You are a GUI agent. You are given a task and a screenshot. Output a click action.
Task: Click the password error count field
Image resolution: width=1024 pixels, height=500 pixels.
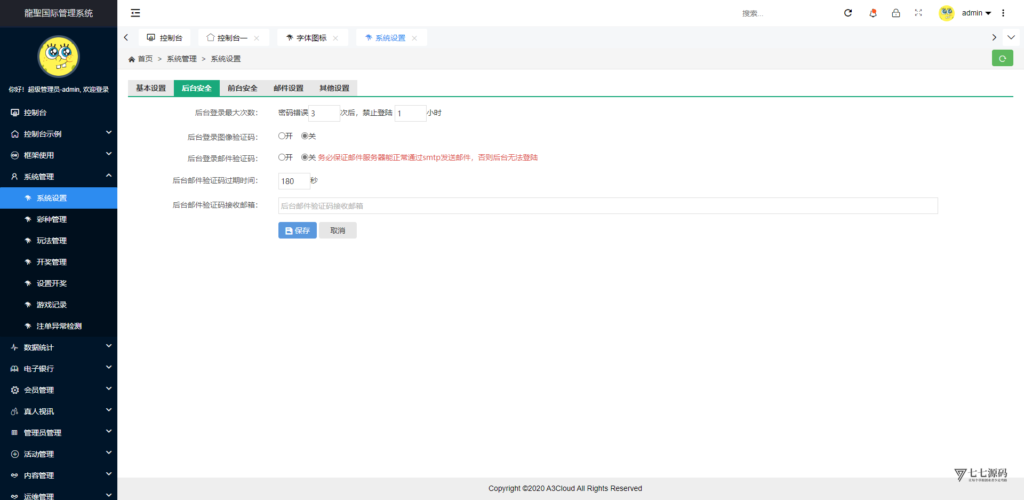tap(324, 113)
